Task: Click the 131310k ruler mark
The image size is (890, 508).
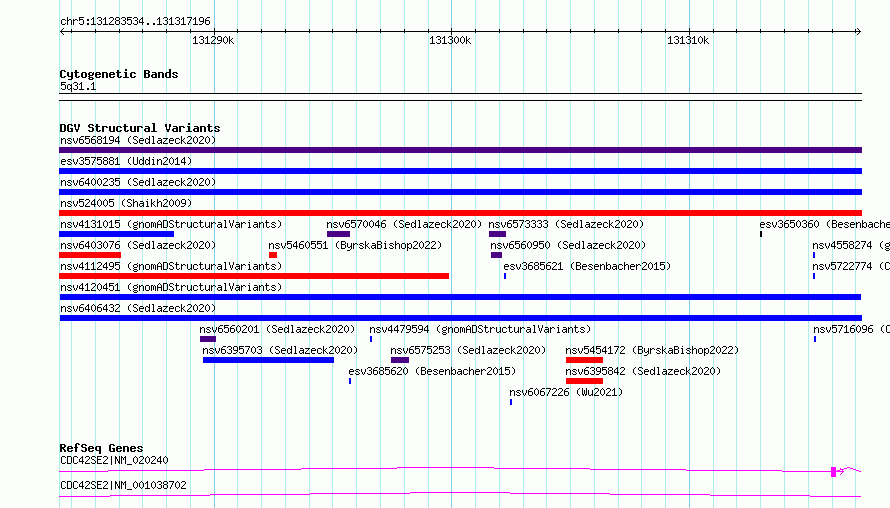Action: [688, 40]
